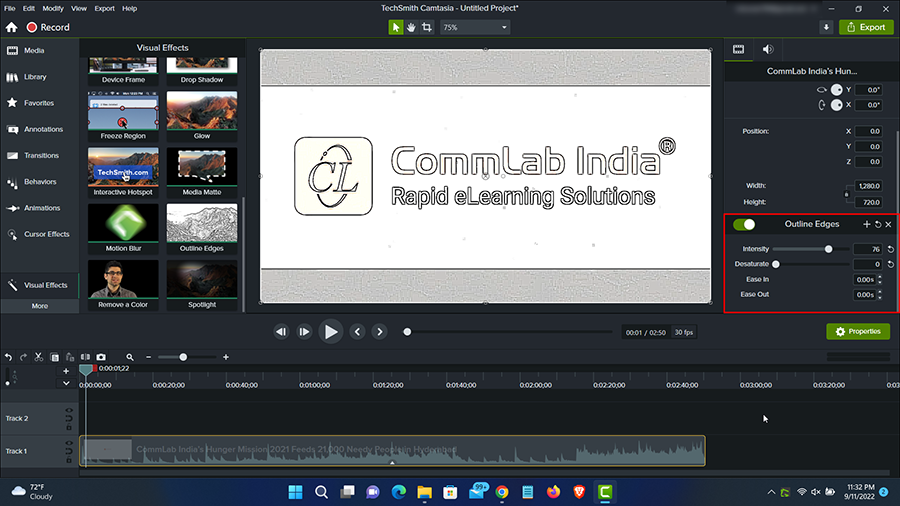
Task: Click the download arrow icon beside Export
Action: click(826, 27)
